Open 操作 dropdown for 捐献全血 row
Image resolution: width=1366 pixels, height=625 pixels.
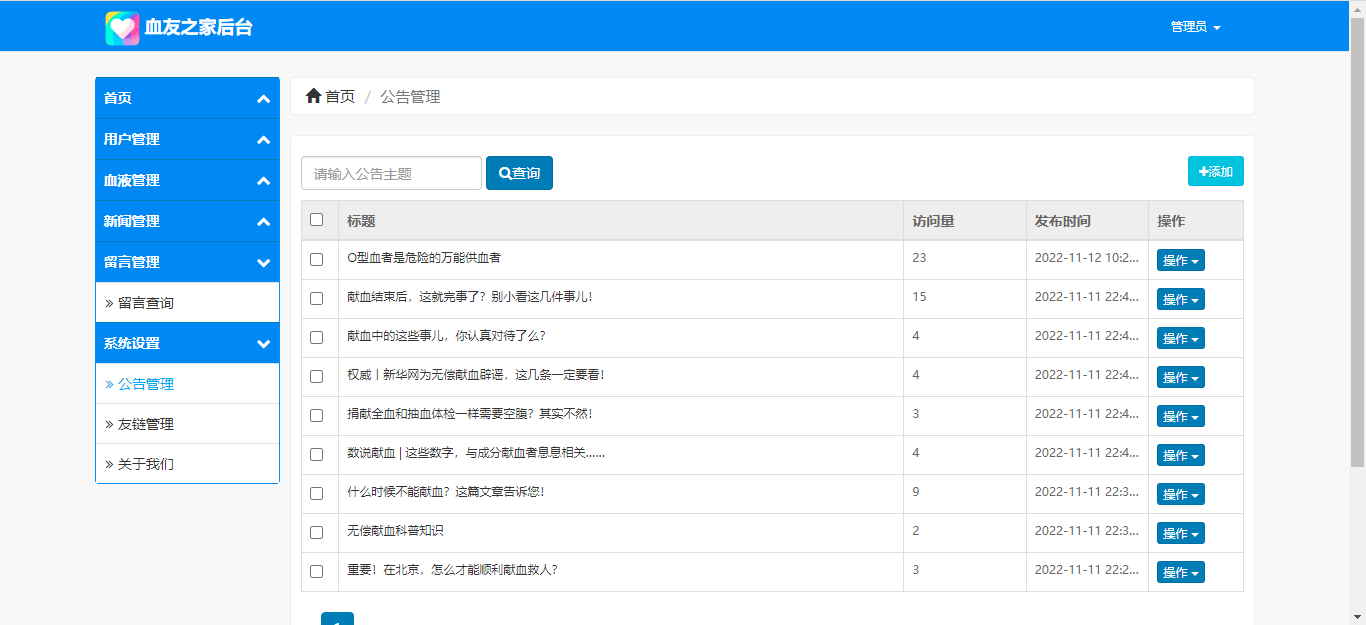click(x=1181, y=416)
